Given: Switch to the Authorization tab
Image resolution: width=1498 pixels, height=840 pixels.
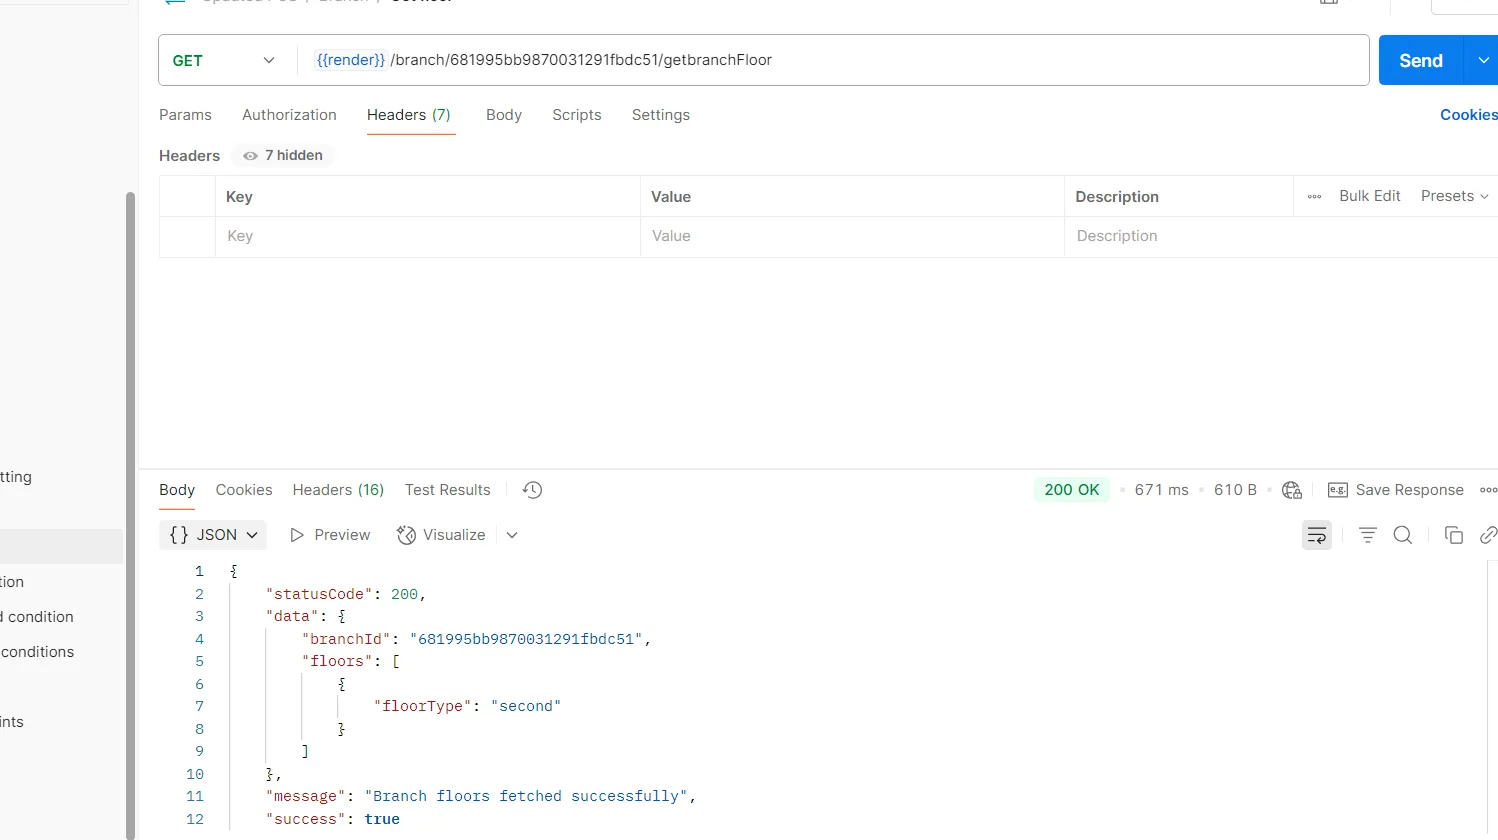Looking at the screenshot, I should pos(289,115).
